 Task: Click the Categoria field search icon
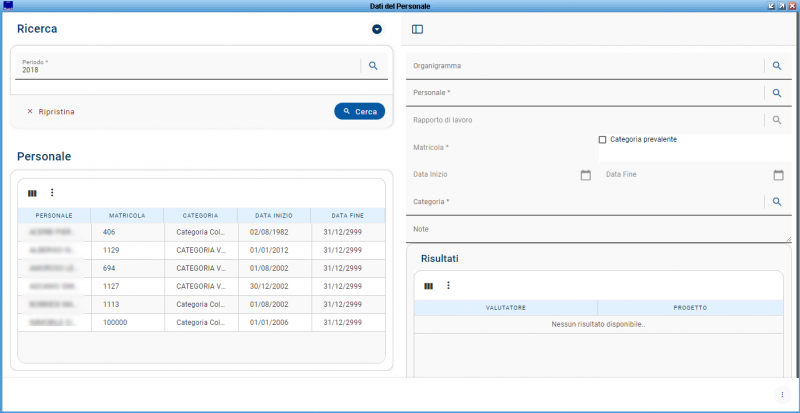(776, 202)
